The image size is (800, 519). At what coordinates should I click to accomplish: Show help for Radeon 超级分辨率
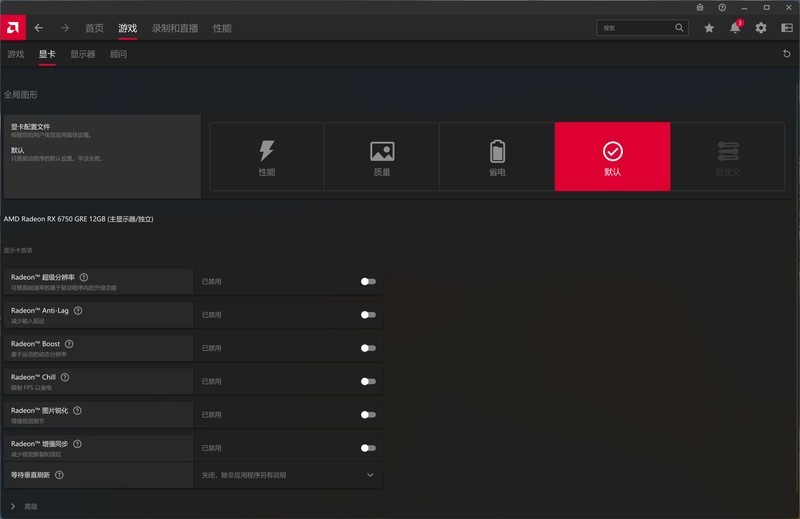coord(84,277)
